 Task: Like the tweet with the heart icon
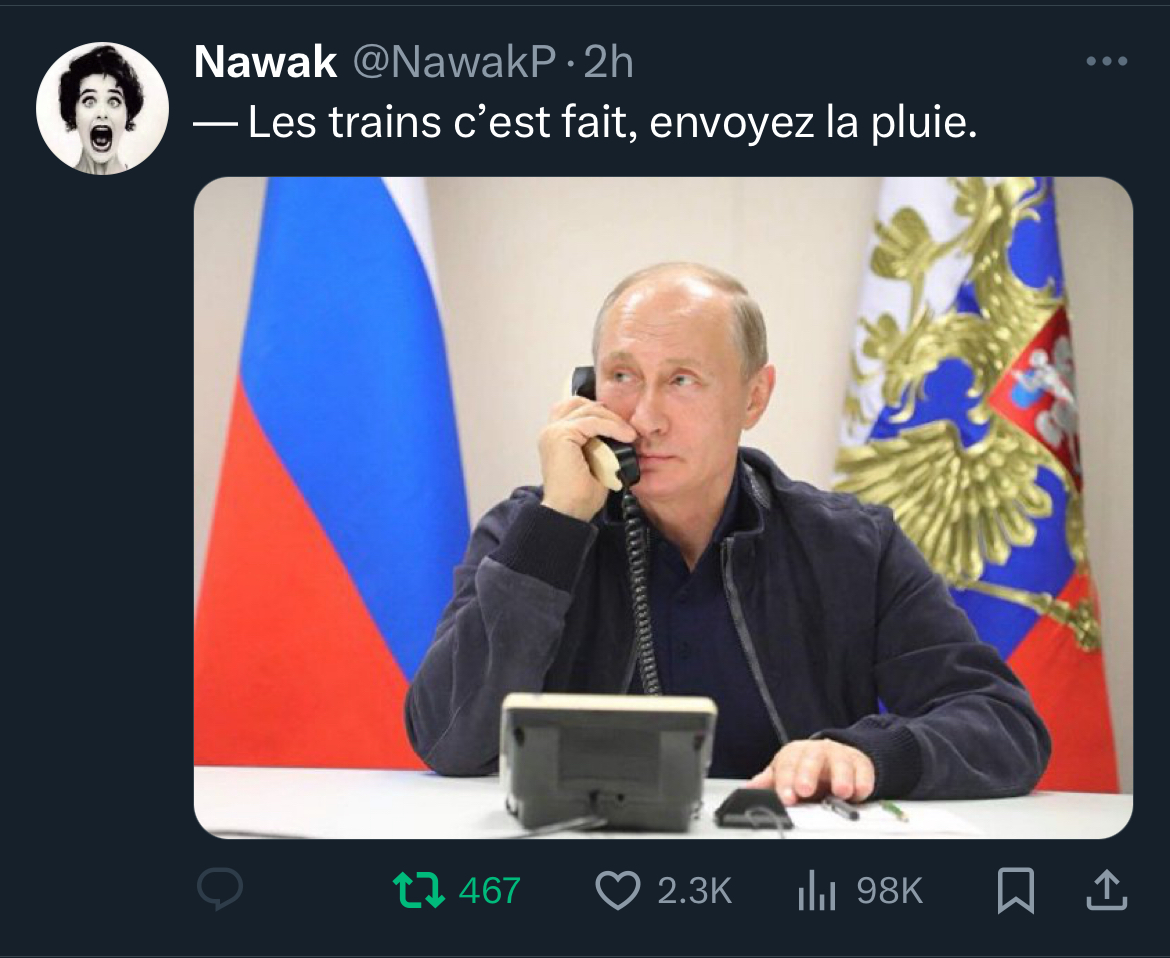tap(618, 890)
